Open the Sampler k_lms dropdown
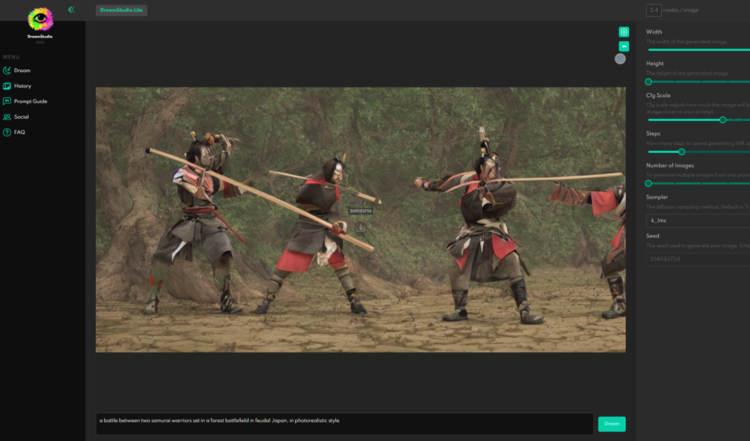The height and width of the screenshot is (441, 750). [x=698, y=220]
